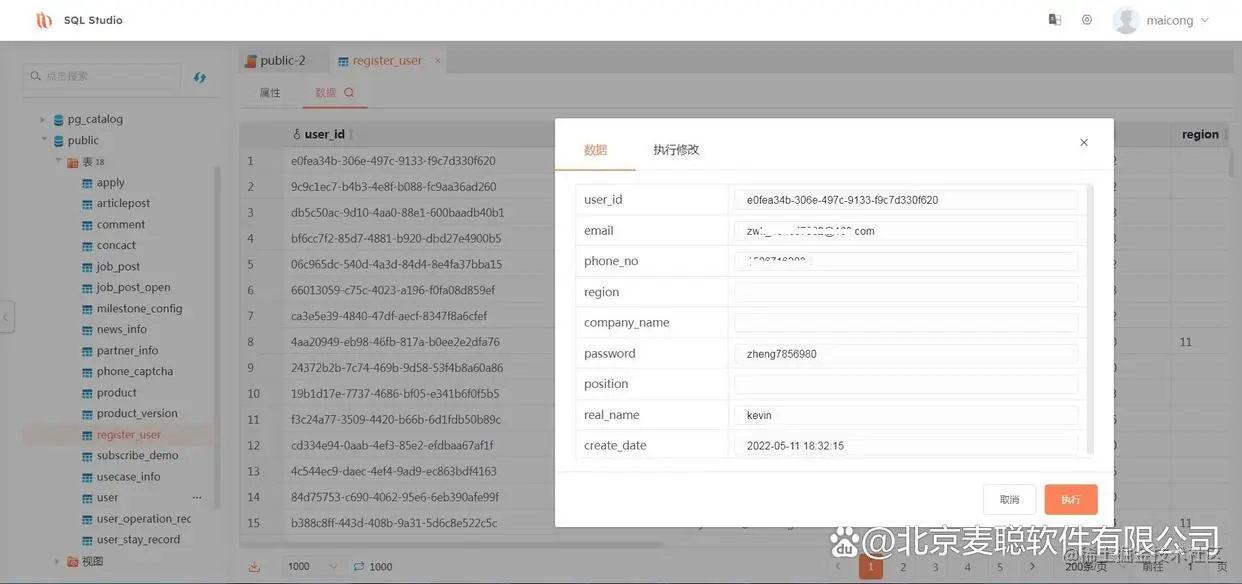The height and width of the screenshot is (584, 1242).
Task: Click the export download icon at bottom
Action: coord(254,567)
